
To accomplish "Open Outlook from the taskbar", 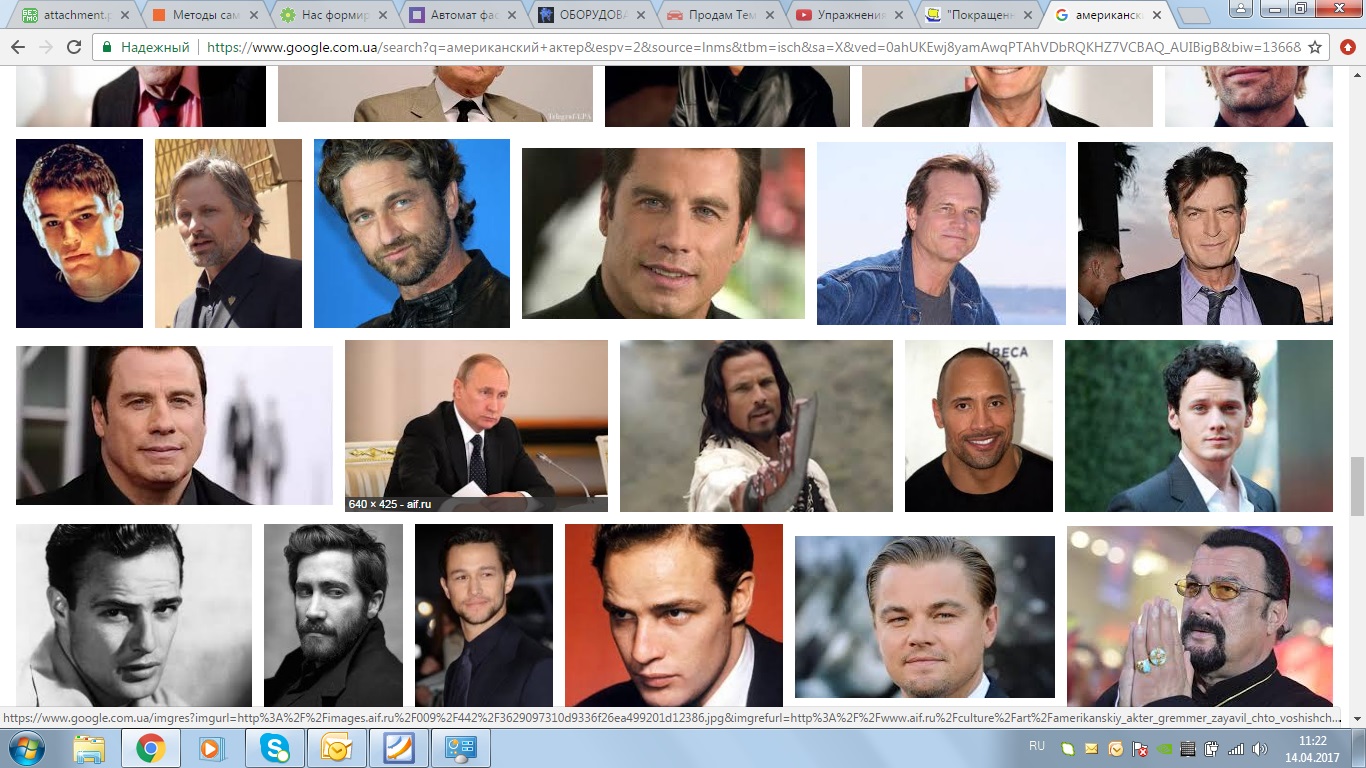I will [x=336, y=748].
